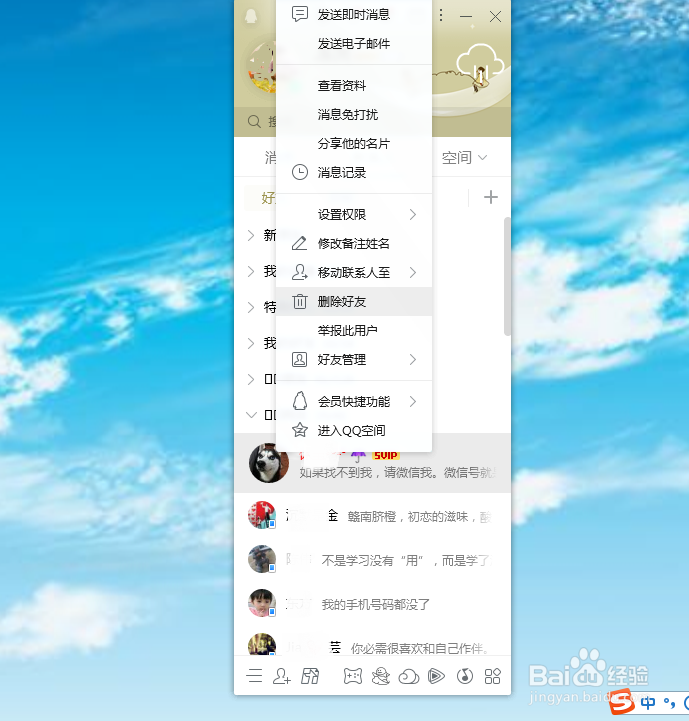Click the person icon beside 移动联系人至
Viewport: 689px width, 721px height.
pyautogui.click(x=300, y=272)
